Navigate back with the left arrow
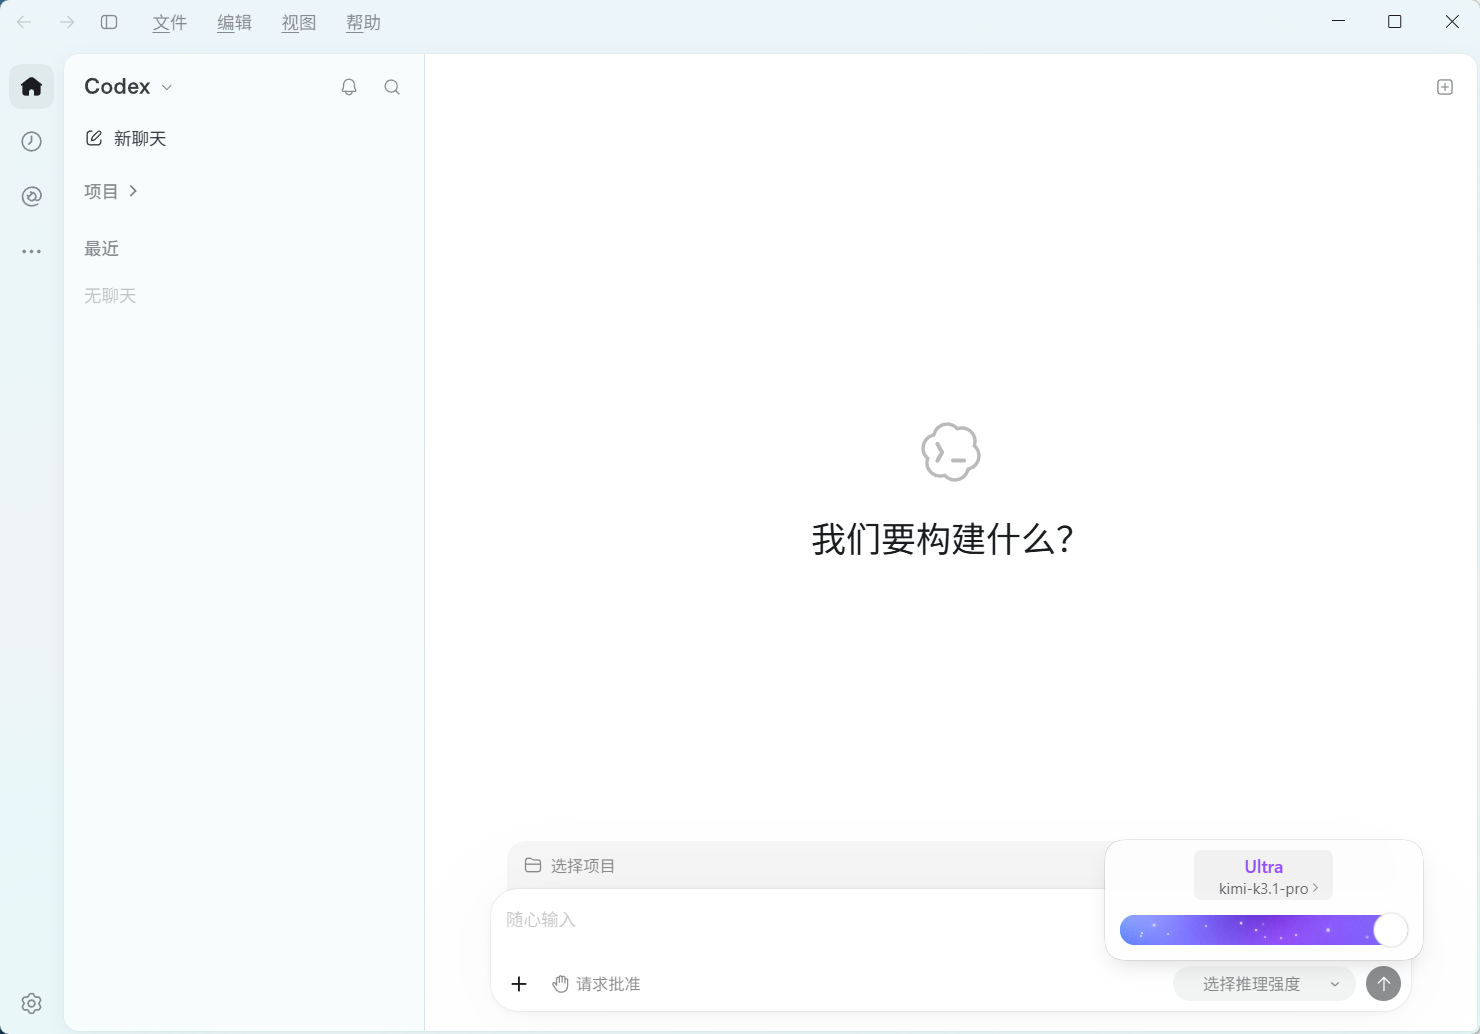 pyautogui.click(x=25, y=22)
